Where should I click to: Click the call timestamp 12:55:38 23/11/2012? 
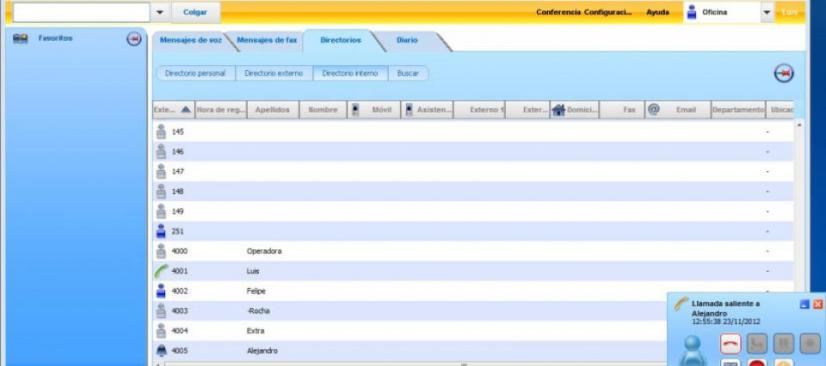click(x=726, y=321)
